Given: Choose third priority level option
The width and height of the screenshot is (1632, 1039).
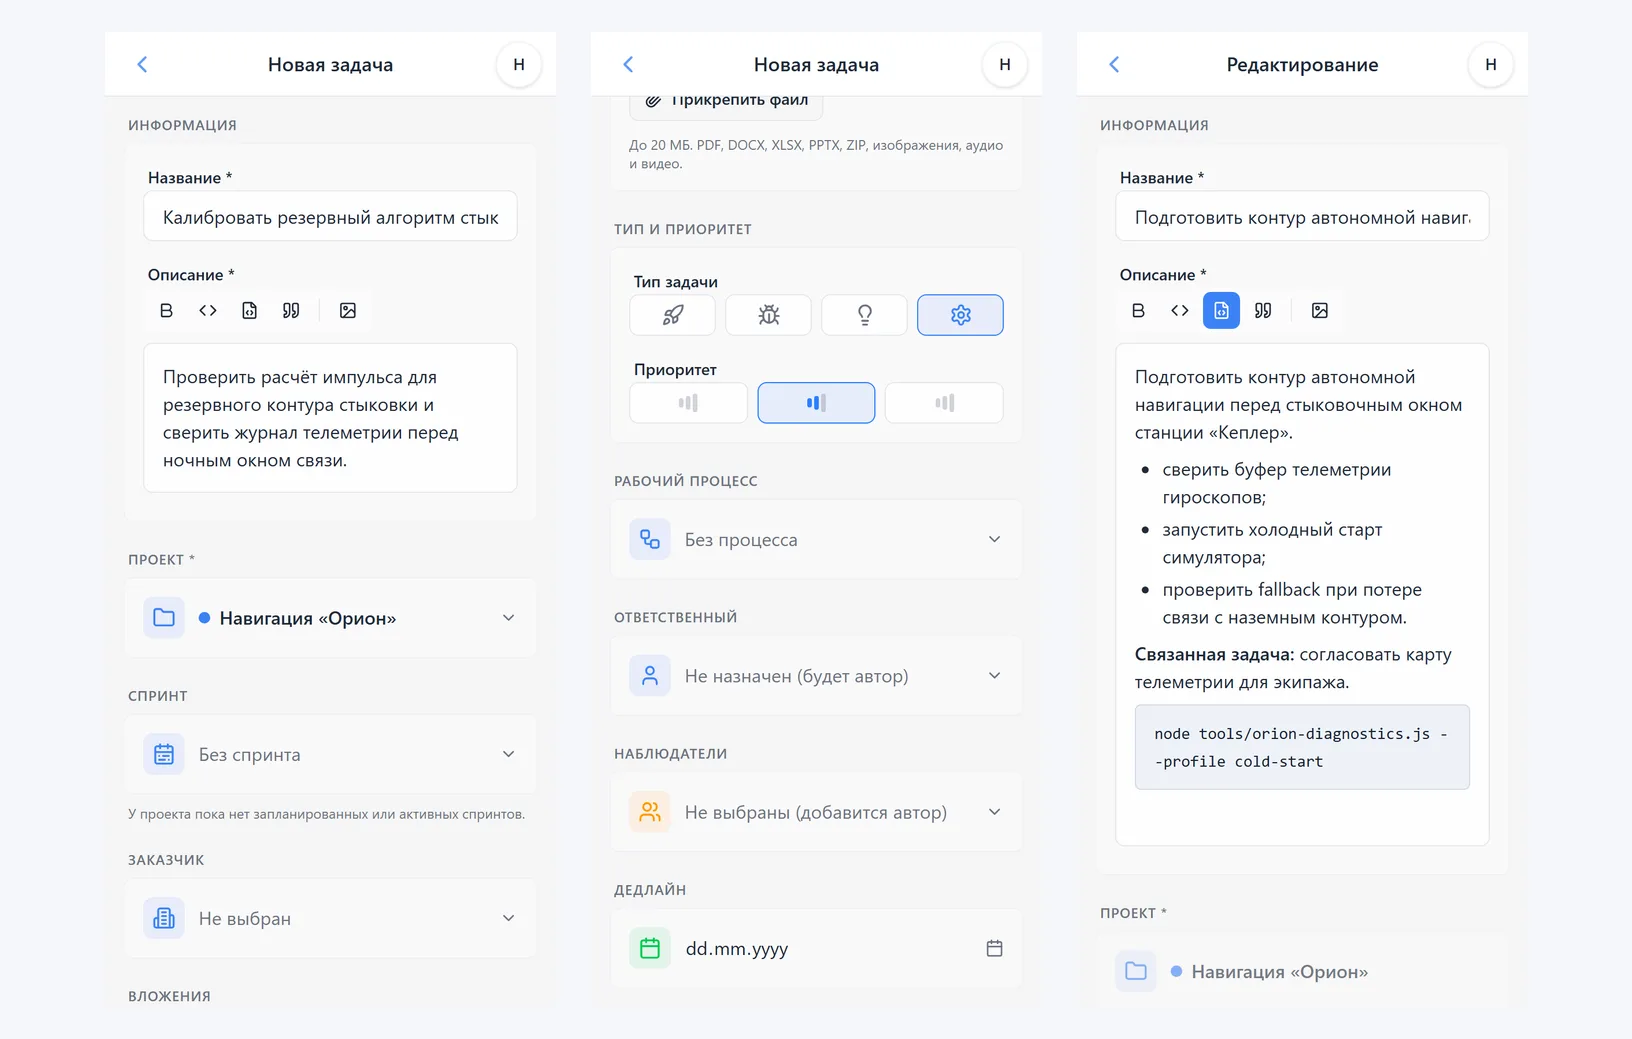Looking at the screenshot, I should coord(944,403).
